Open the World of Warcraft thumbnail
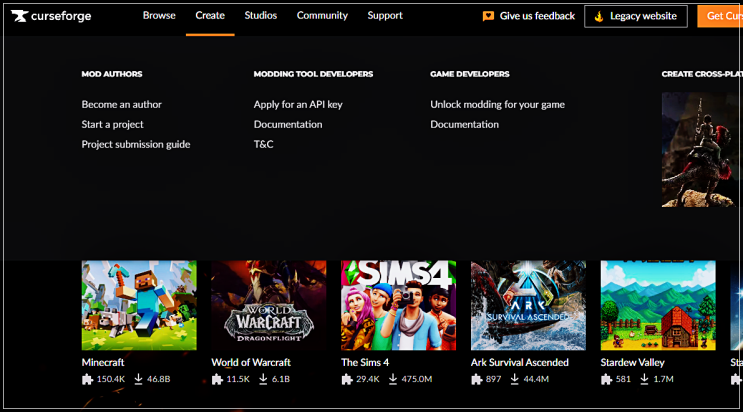 point(269,305)
